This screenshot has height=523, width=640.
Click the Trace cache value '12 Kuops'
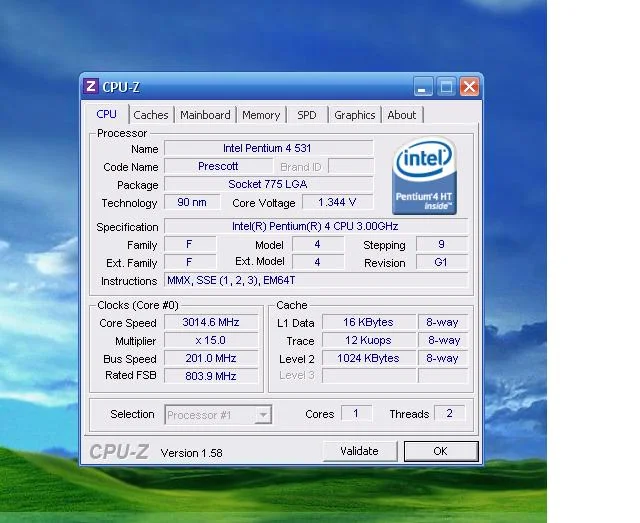(x=369, y=340)
